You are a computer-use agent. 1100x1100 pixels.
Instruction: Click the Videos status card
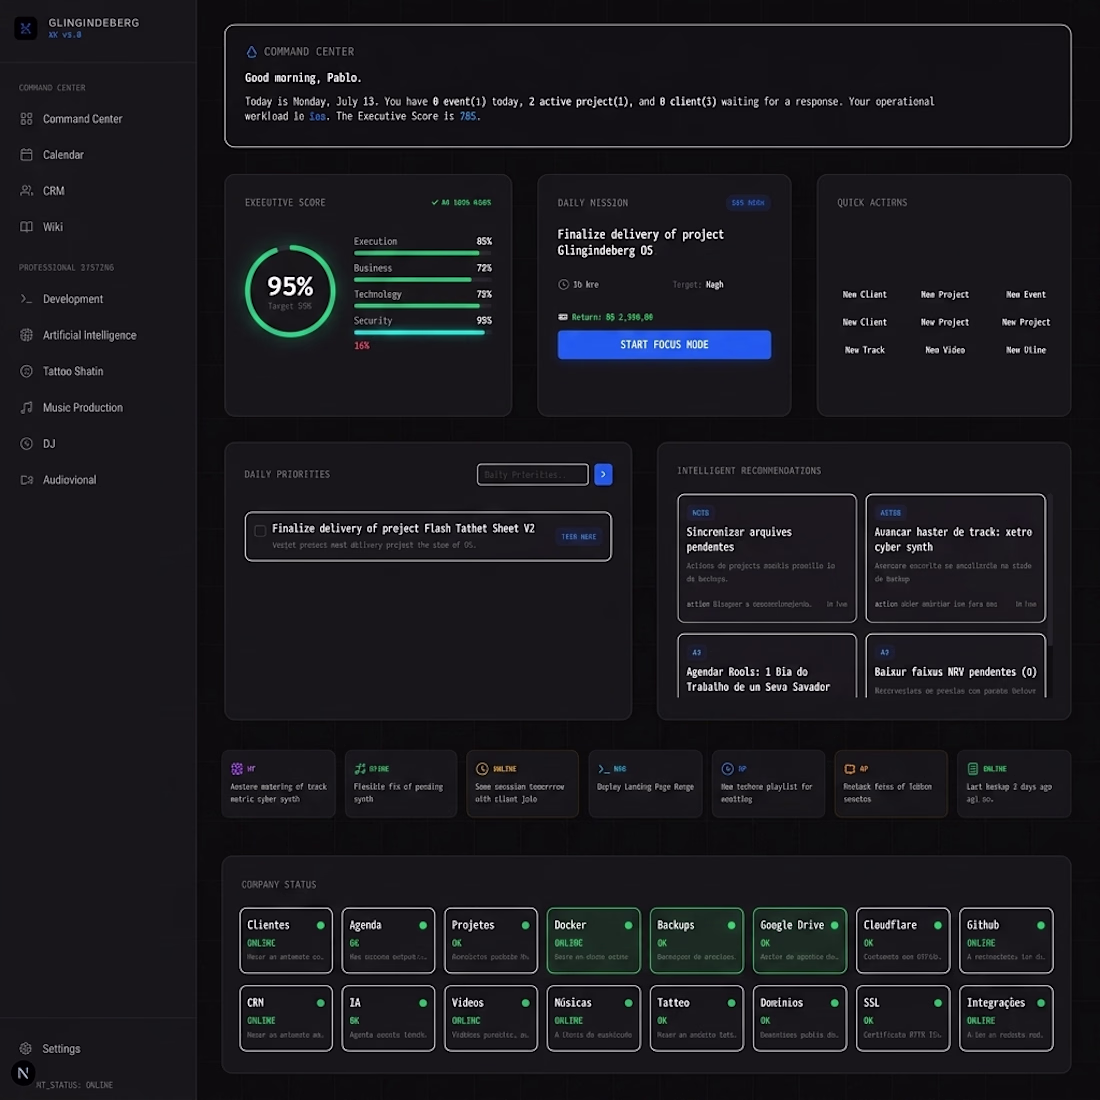[490, 1018]
